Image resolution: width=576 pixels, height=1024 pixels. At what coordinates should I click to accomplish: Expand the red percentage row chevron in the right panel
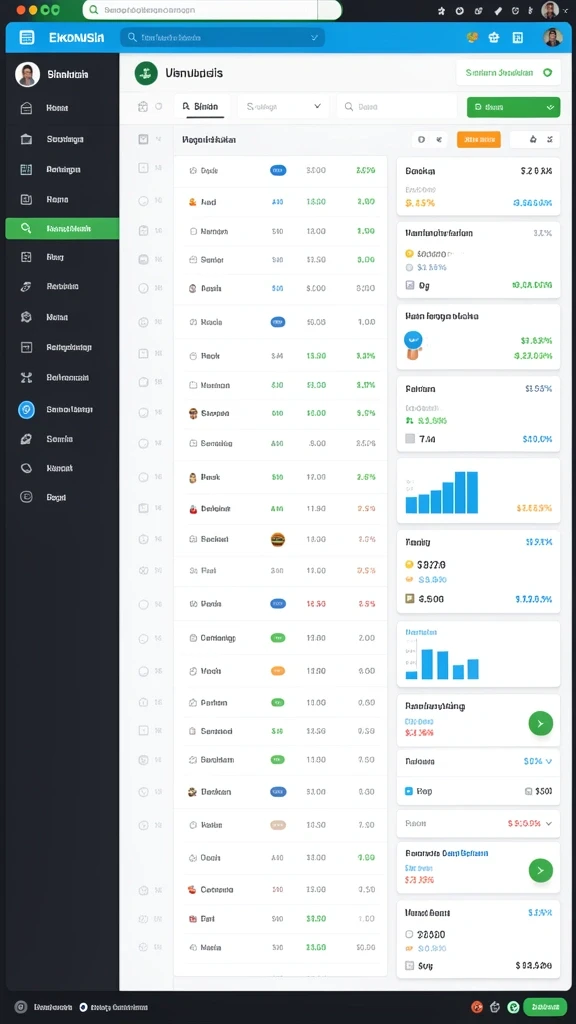(549, 824)
